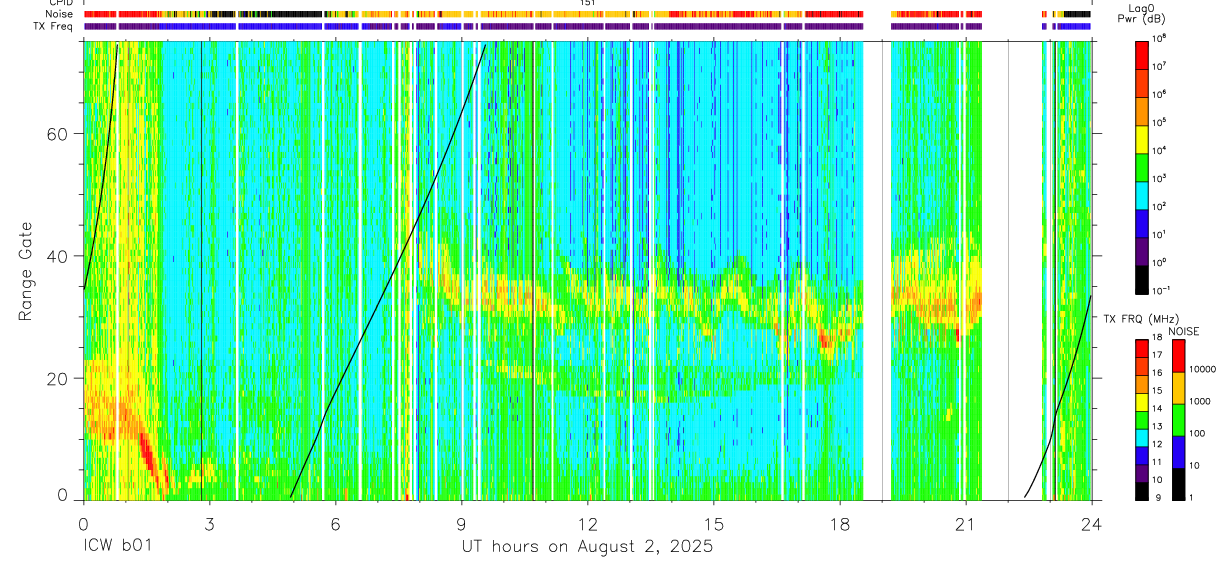Click the '12' tick on the time axis

click(587, 524)
